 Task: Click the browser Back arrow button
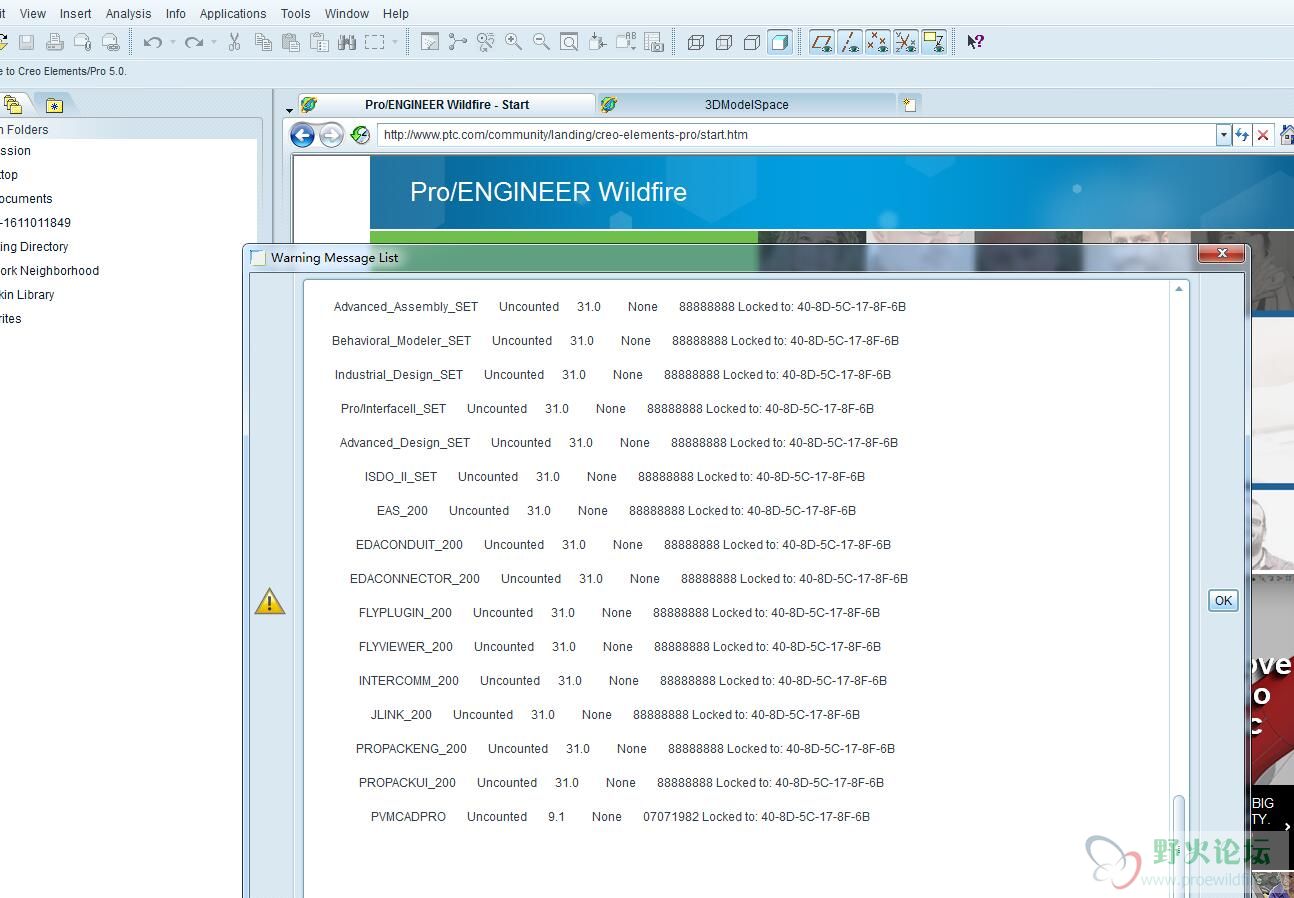click(302, 135)
